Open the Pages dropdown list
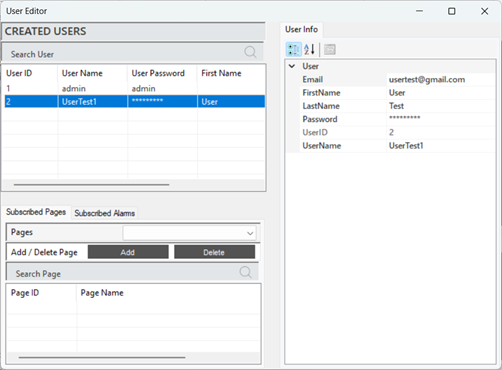Image resolution: width=502 pixels, height=370 pixels. coord(190,233)
